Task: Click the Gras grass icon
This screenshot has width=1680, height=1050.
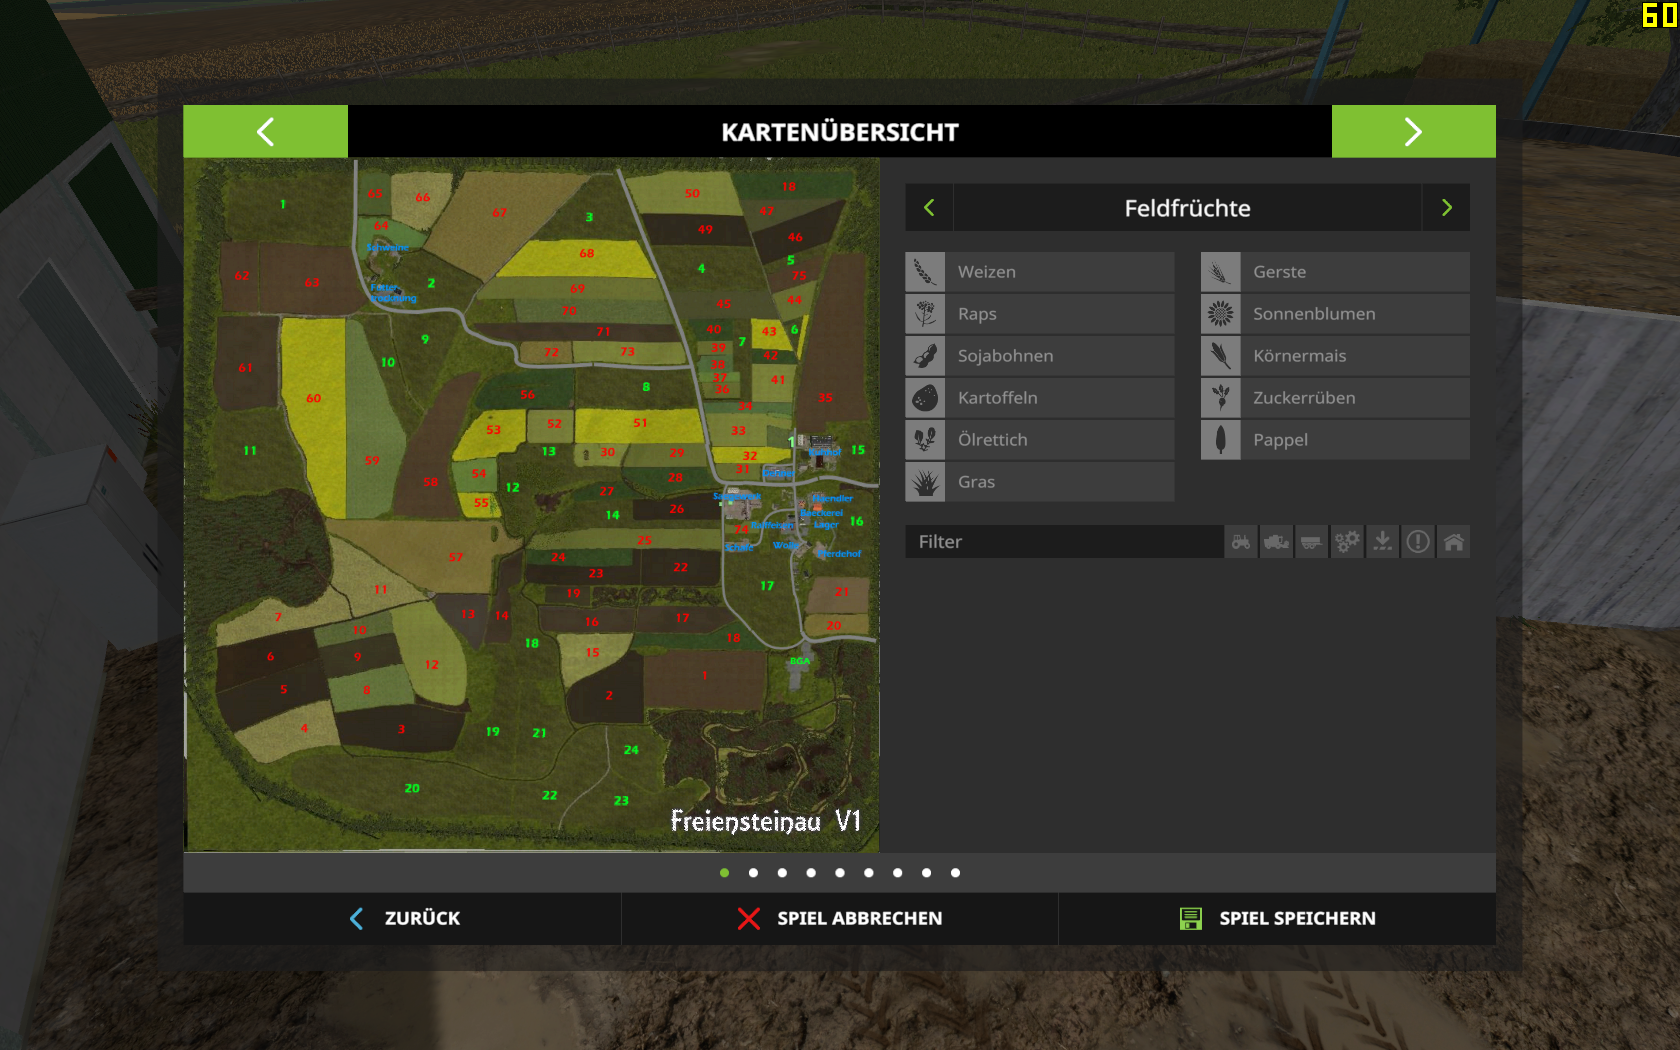Action: [925, 482]
